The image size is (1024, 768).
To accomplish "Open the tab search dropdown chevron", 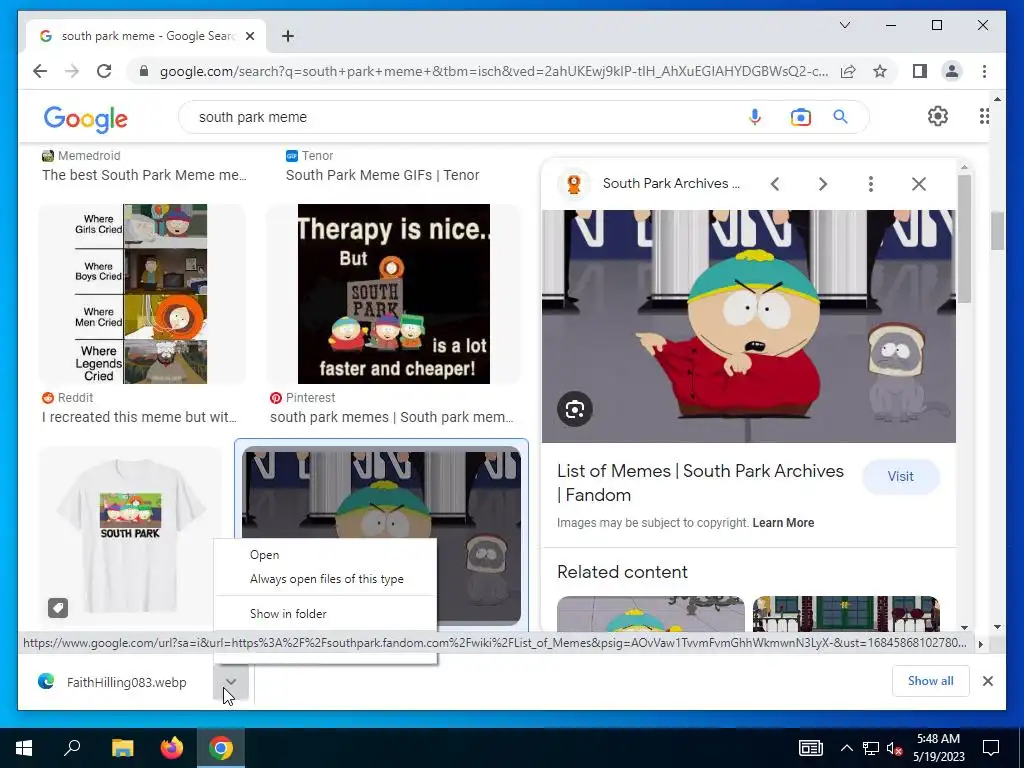I will [844, 25].
